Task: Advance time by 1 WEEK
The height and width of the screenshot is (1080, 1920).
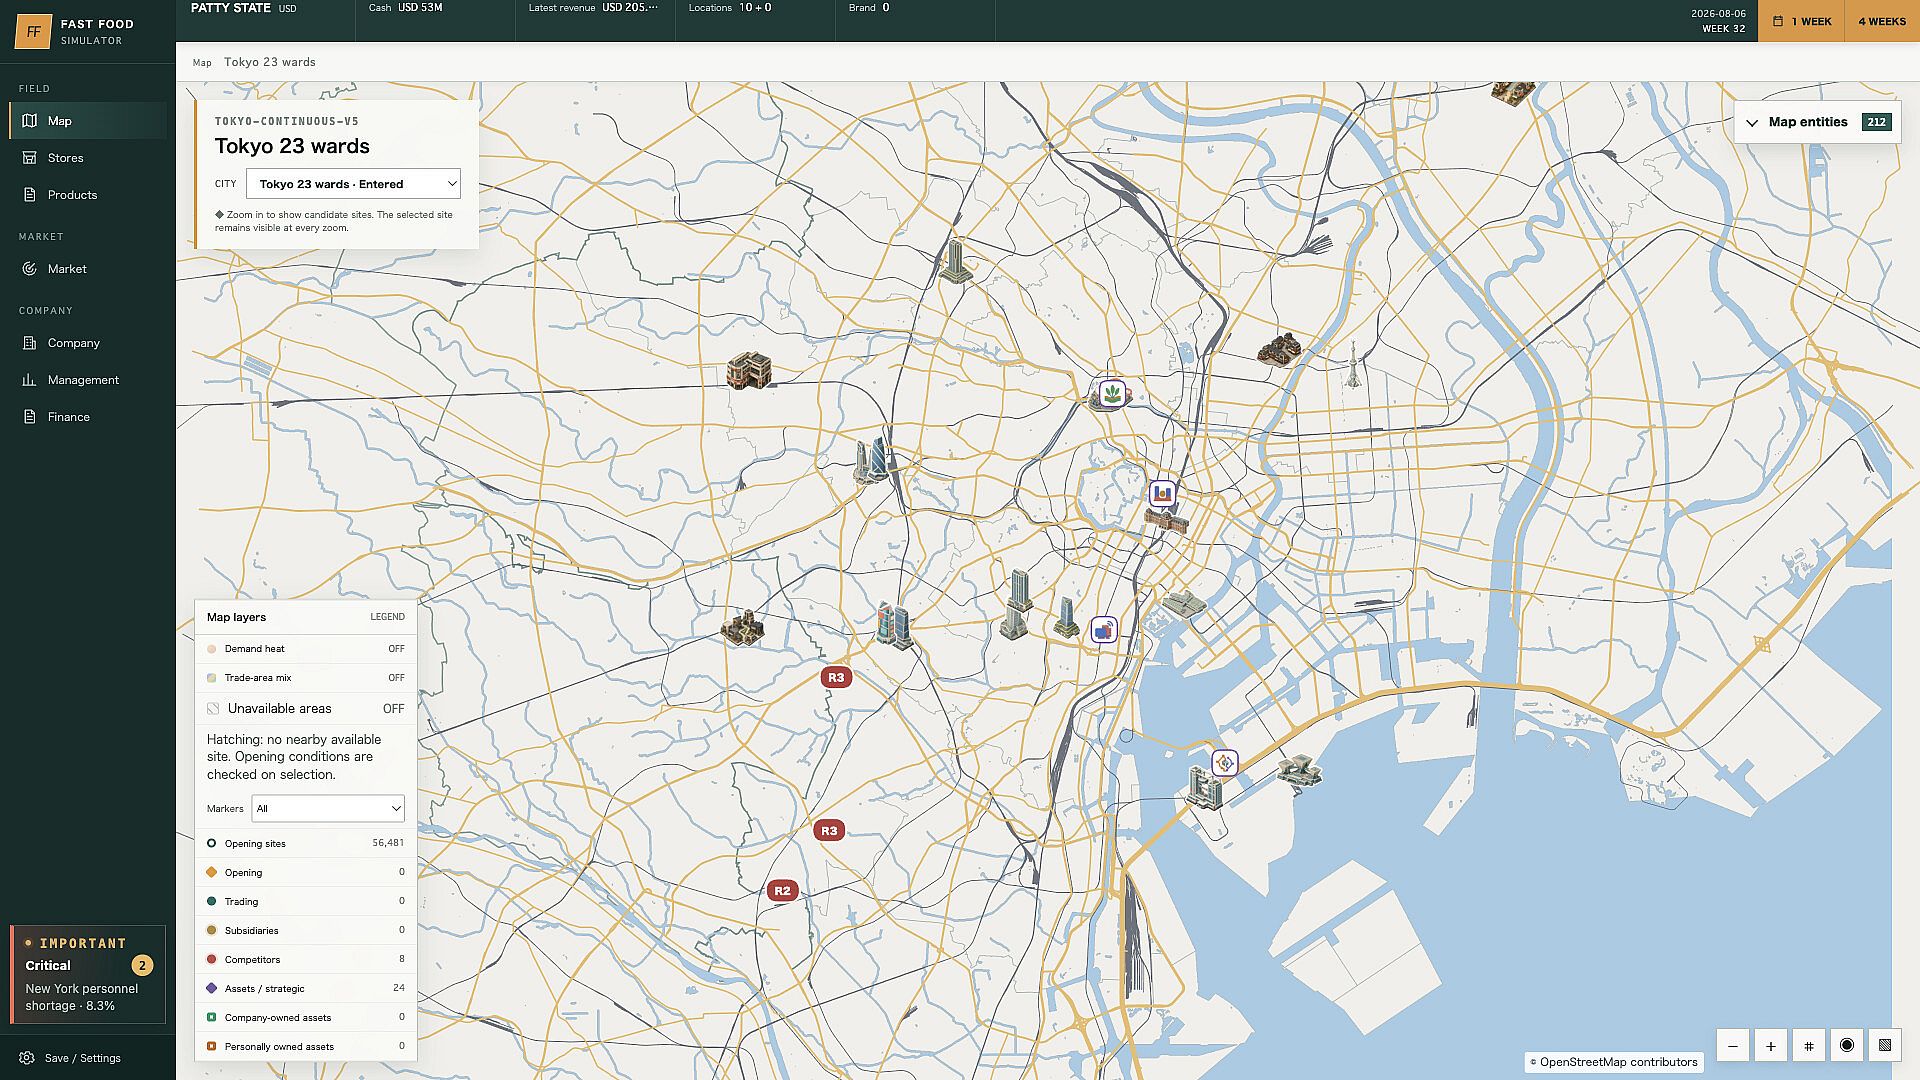Action: point(1802,21)
